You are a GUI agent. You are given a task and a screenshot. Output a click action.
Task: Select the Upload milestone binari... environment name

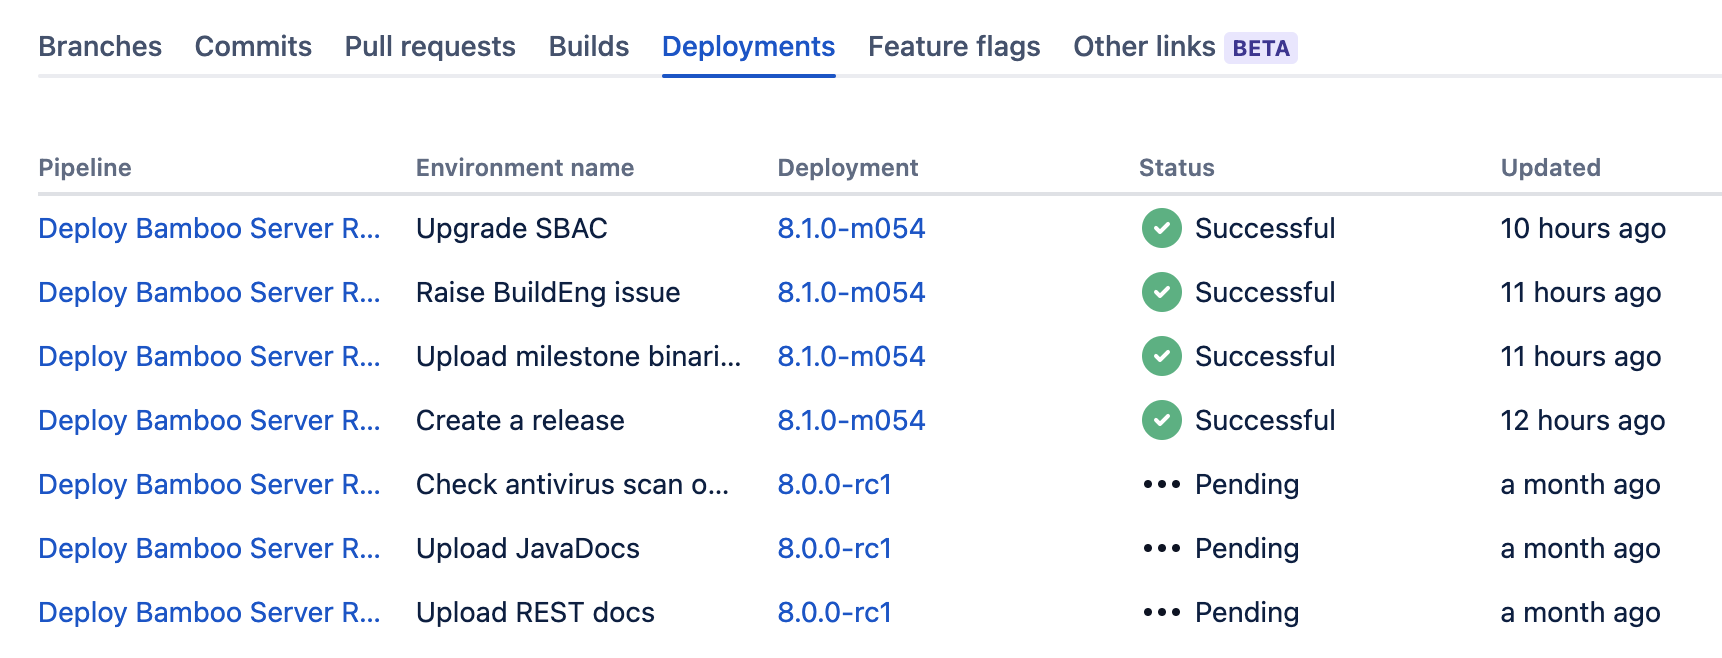(x=579, y=356)
